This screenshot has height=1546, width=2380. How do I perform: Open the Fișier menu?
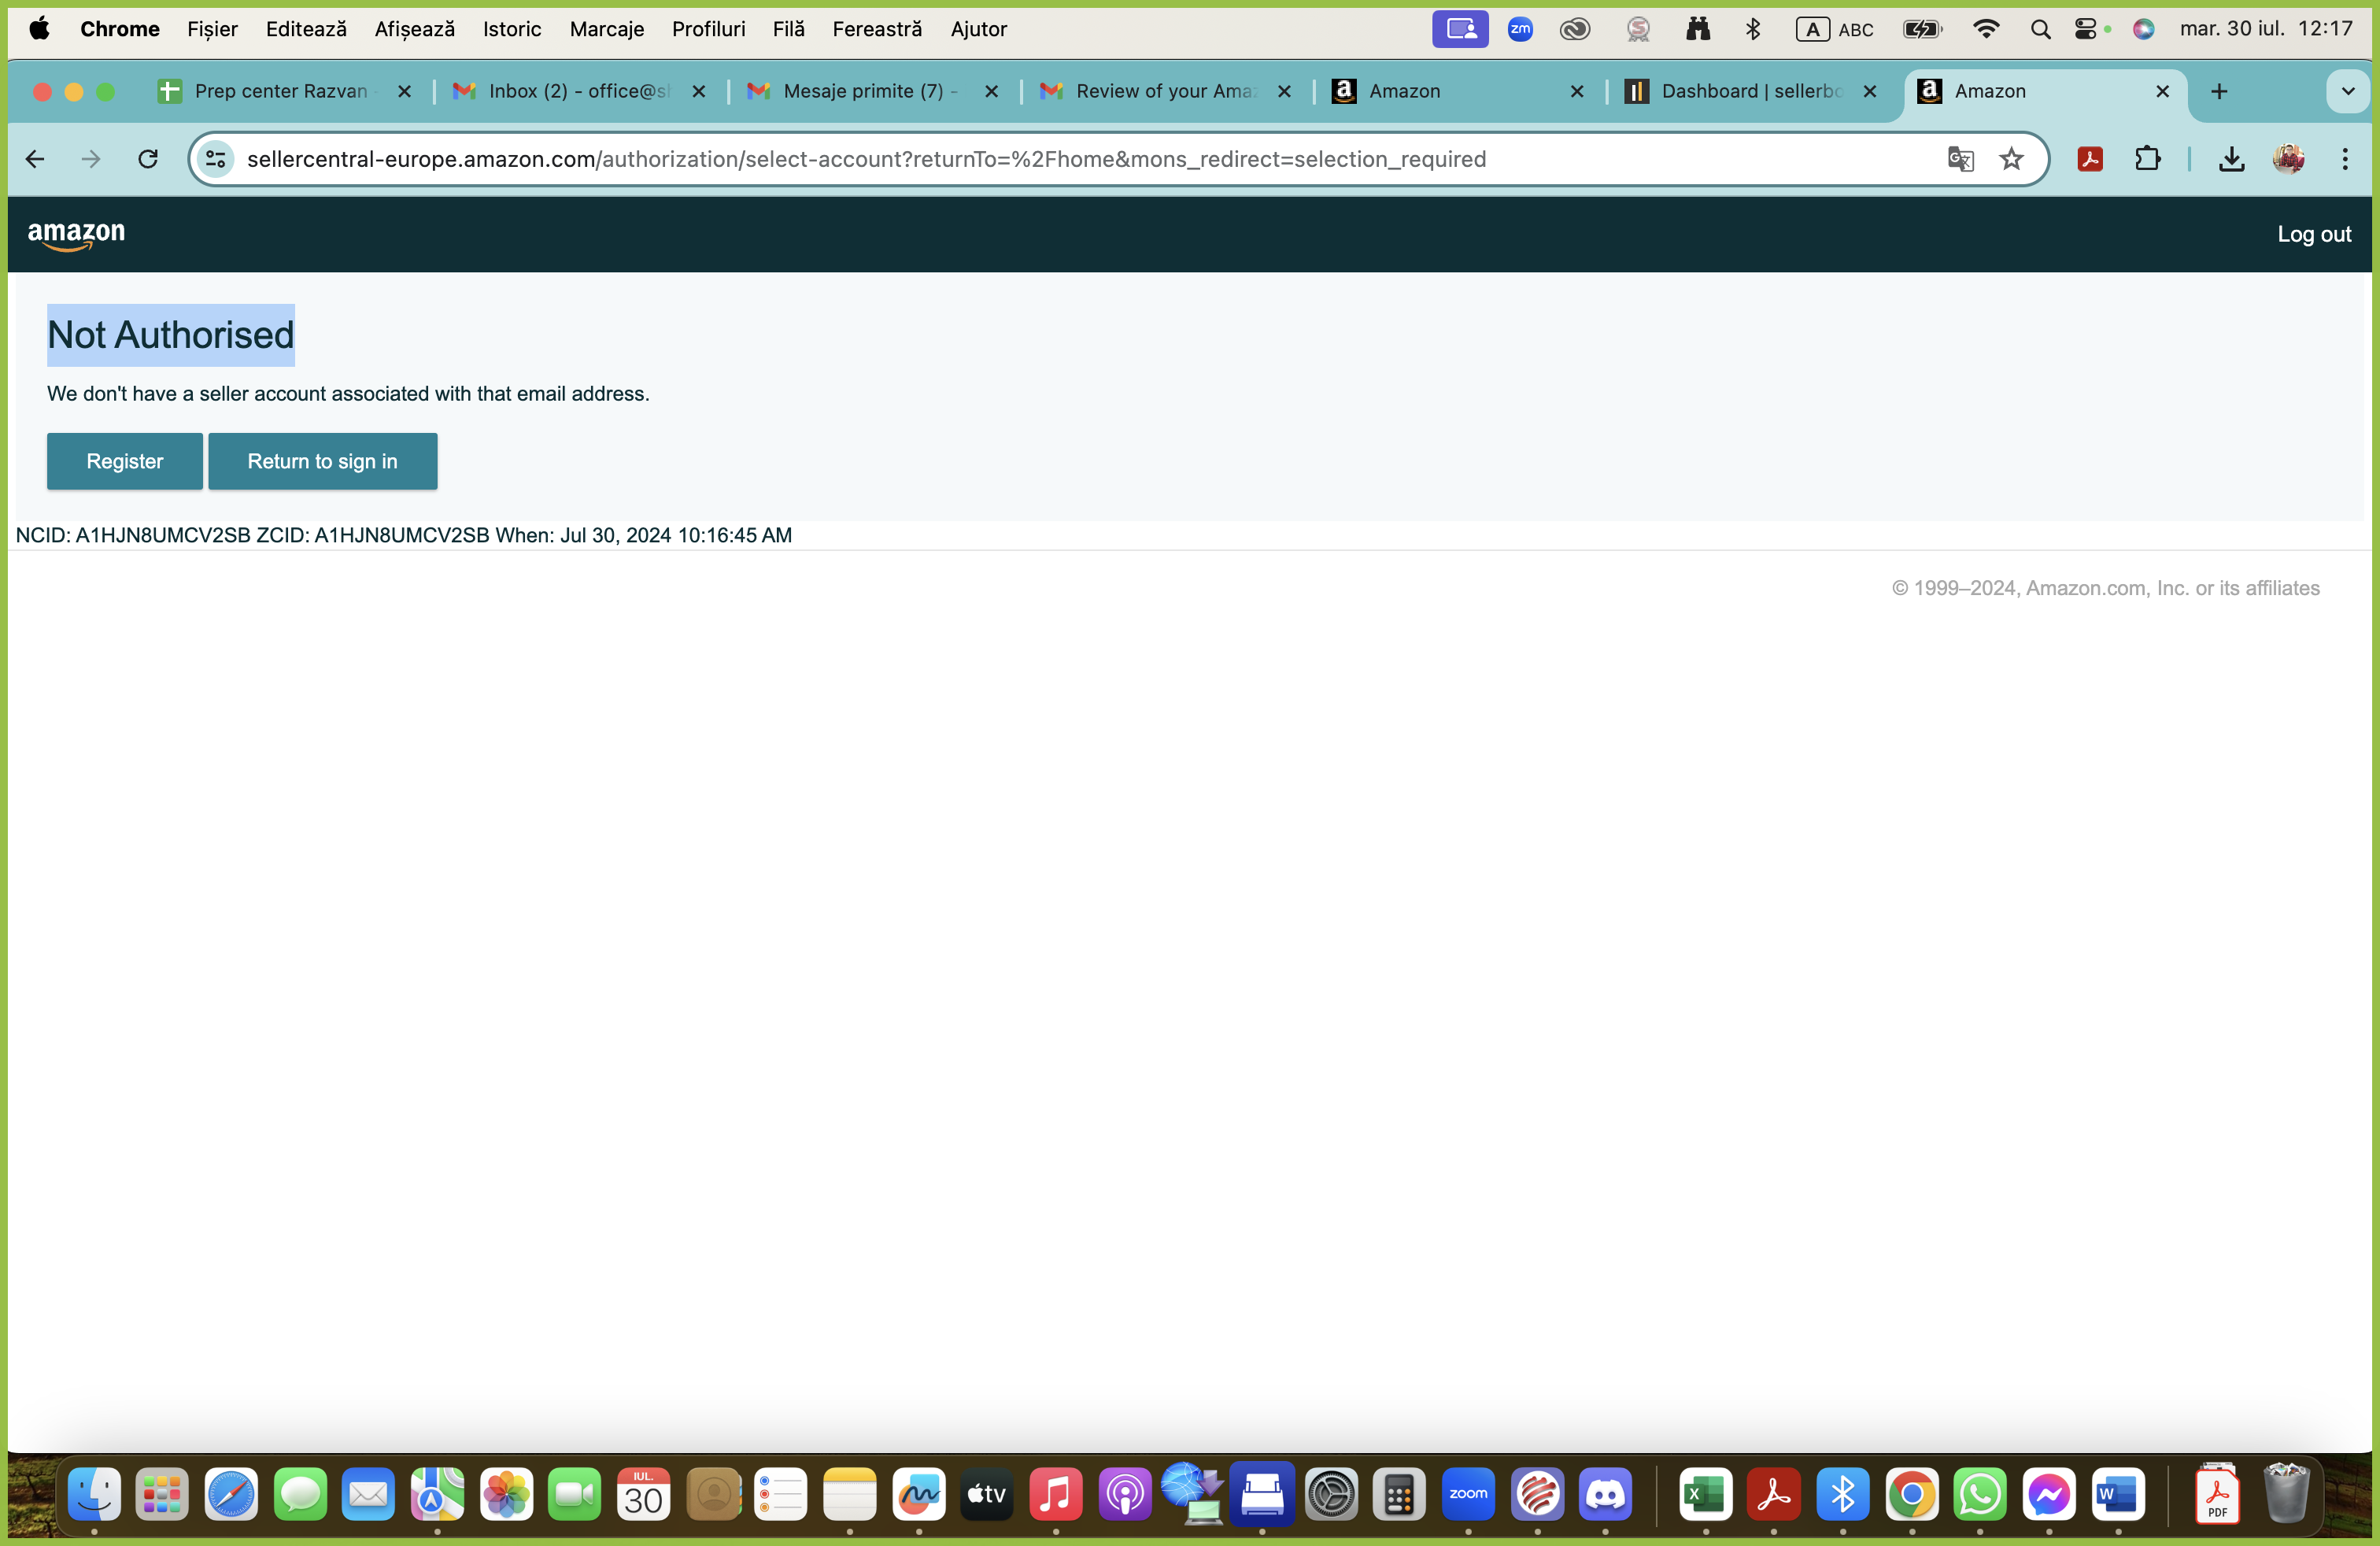pyautogui.click(x=212, y=29)
